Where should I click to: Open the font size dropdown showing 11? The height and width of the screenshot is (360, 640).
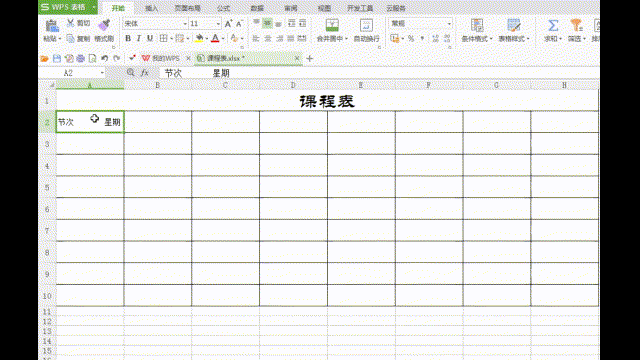[218, 24]
